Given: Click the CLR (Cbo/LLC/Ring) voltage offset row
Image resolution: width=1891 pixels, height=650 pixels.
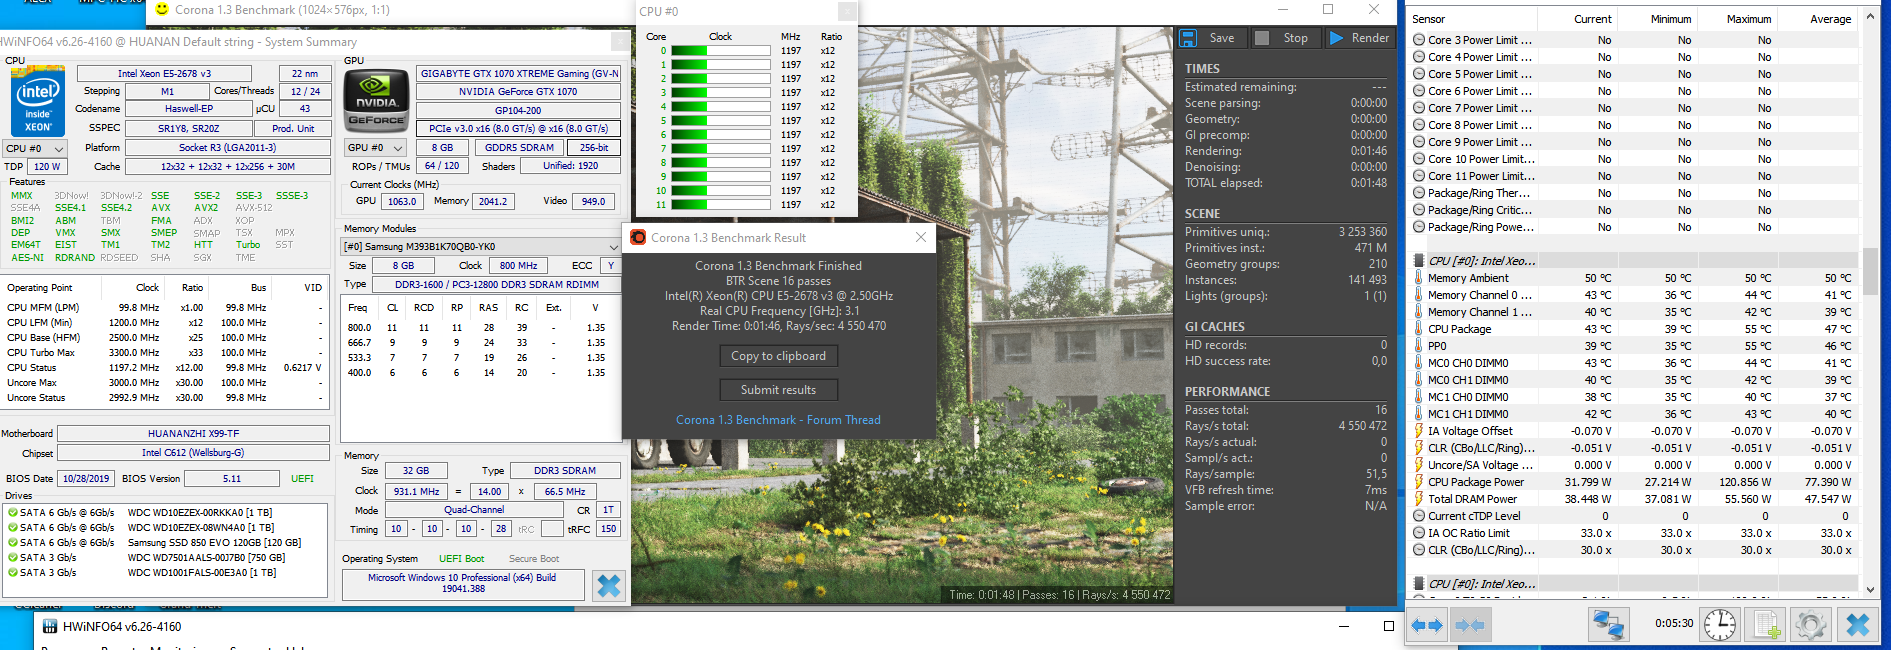Looking at the screenshot, I should pyautogui.click(x=1632, y=448).
